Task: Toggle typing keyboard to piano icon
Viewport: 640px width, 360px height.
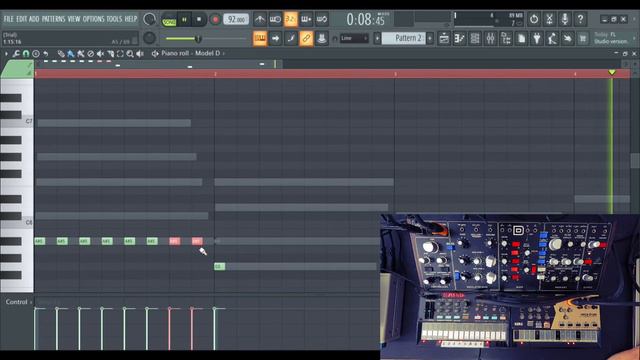Action: [x=260, y=38]
